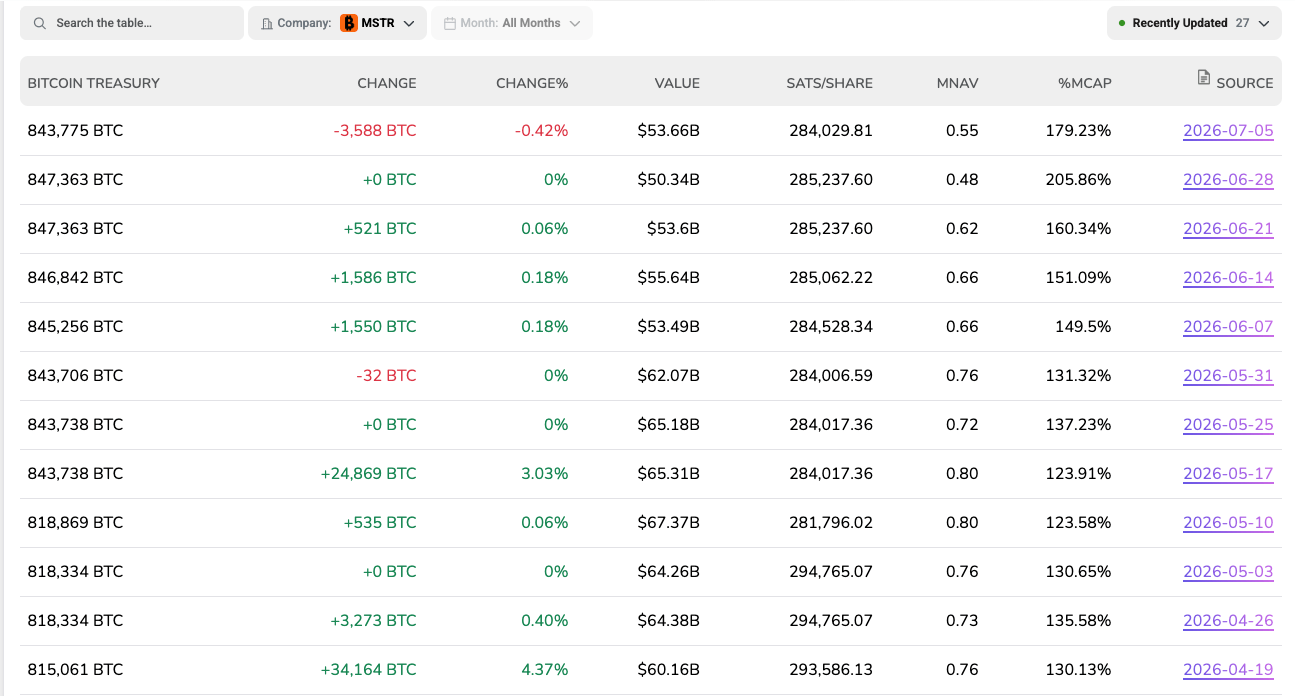1295x696 pixels.
Task: Click the 293,586.13 sats/share cell
Action: pyautogui.click(x=831, y=670)
